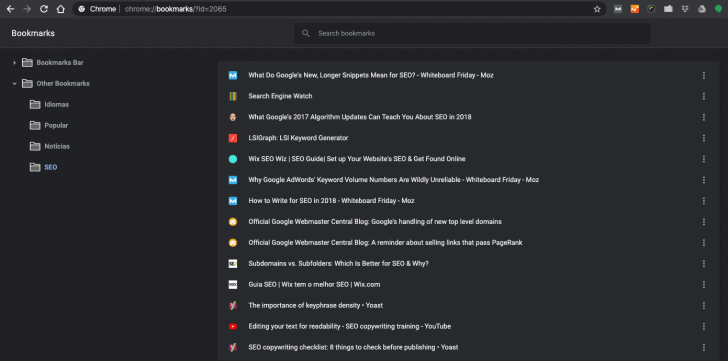Image resolution: width=728 pixels, height=361 pixels.
Task: Click the Moz favicon beside Longer Snippets bookmark
Action: pos(233,75)
